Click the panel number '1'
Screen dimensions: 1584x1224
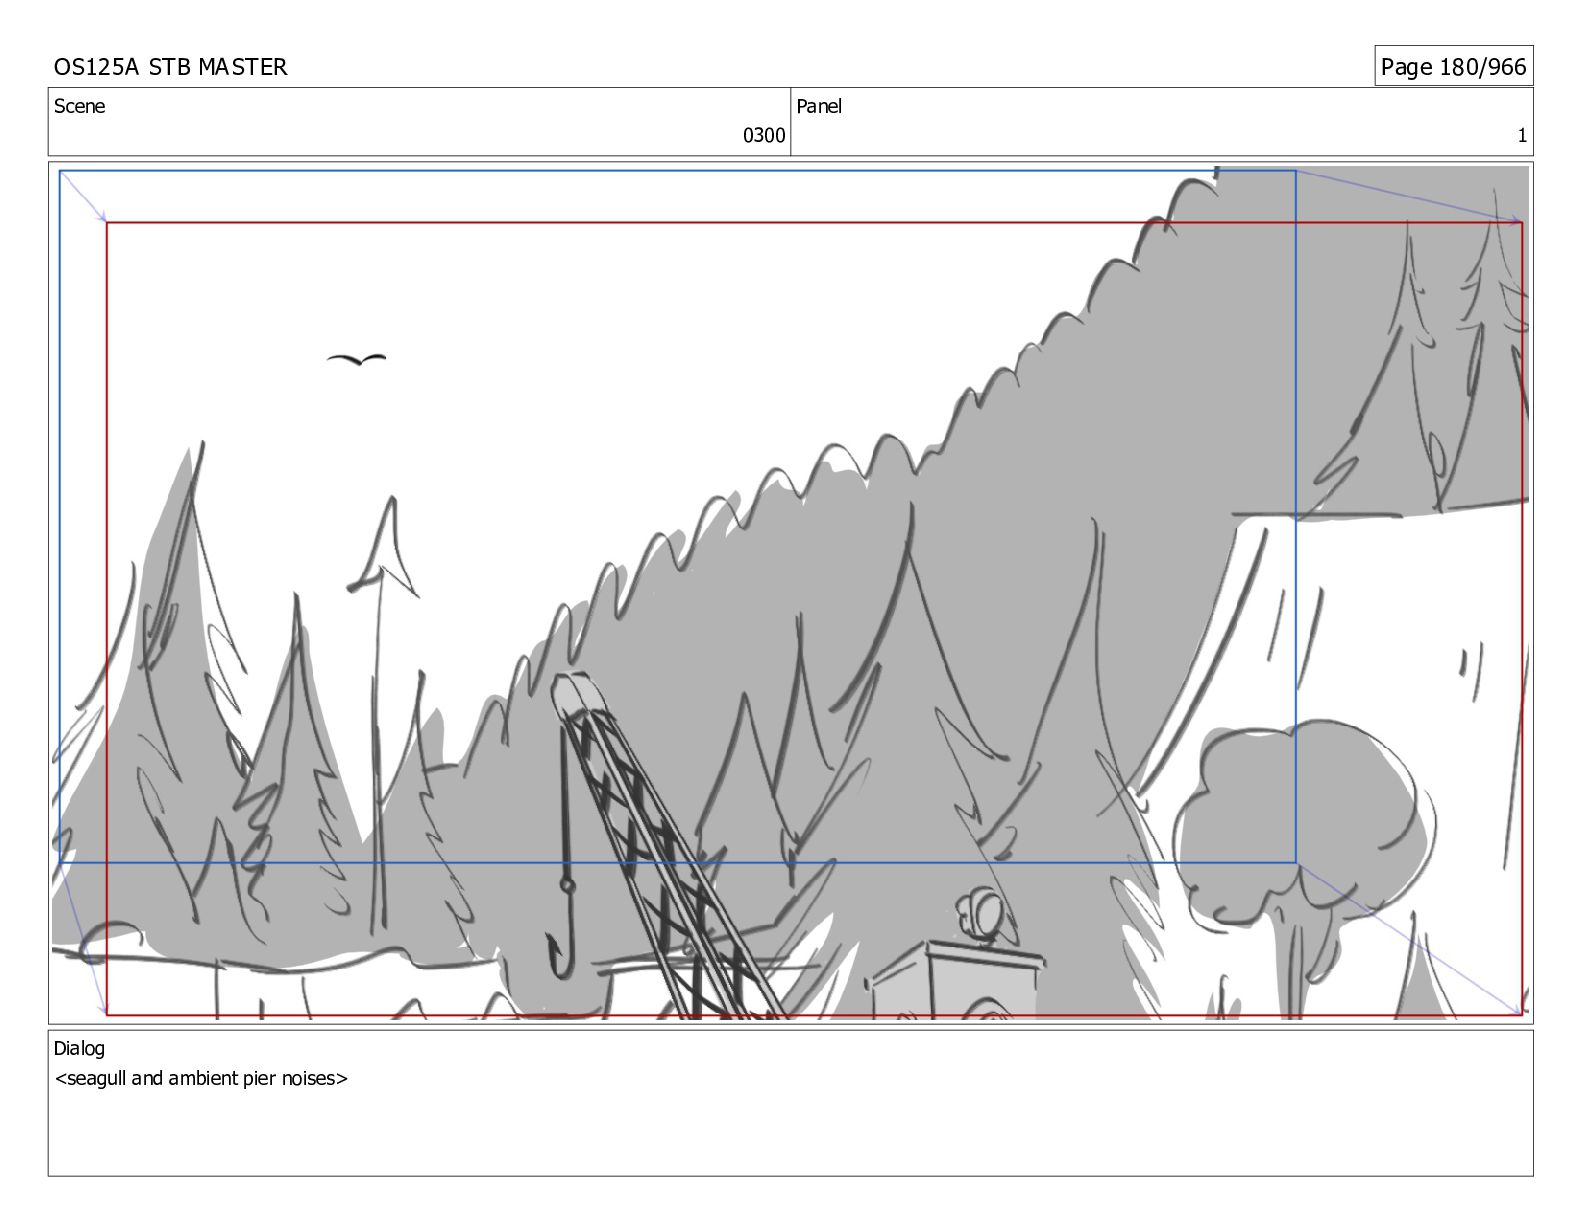(1522, 135)
